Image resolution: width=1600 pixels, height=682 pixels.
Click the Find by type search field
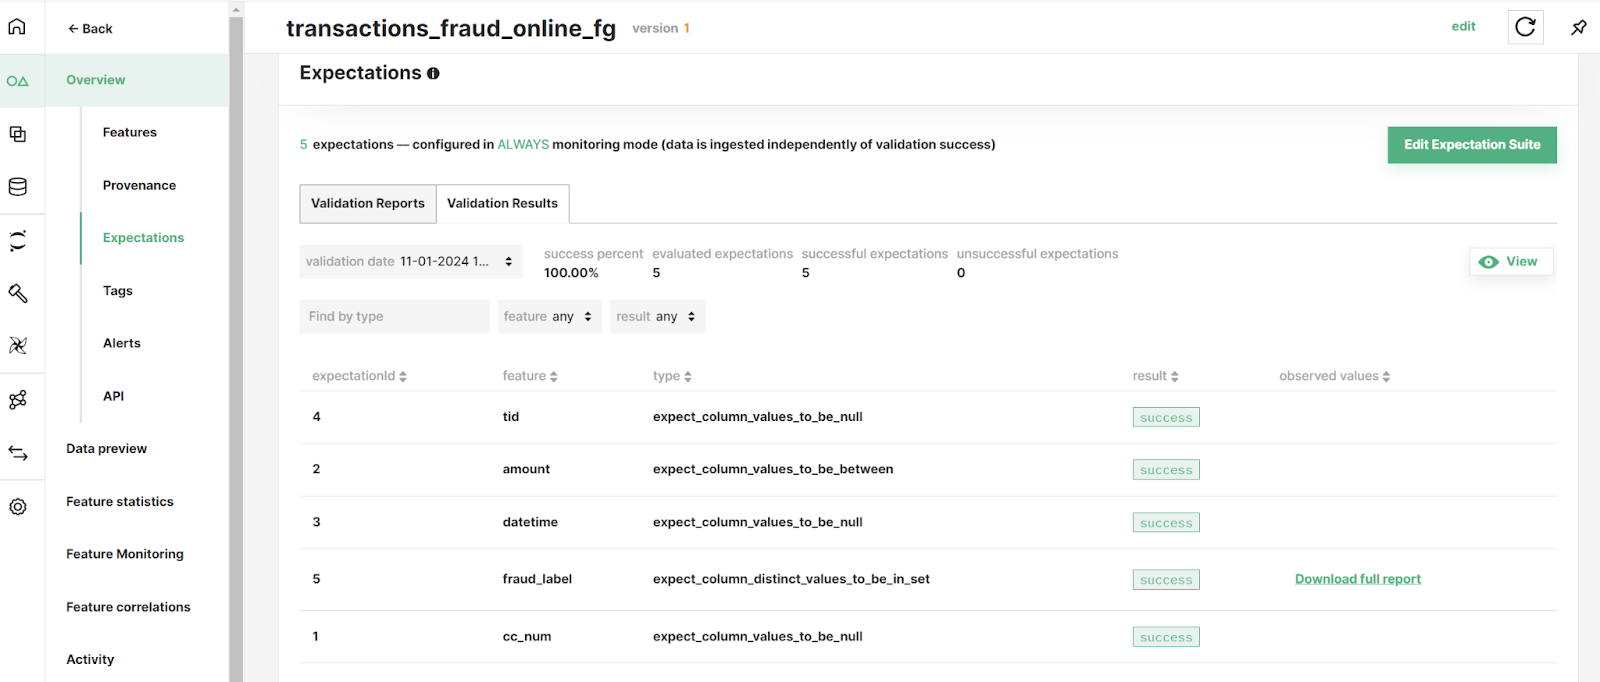394,317
